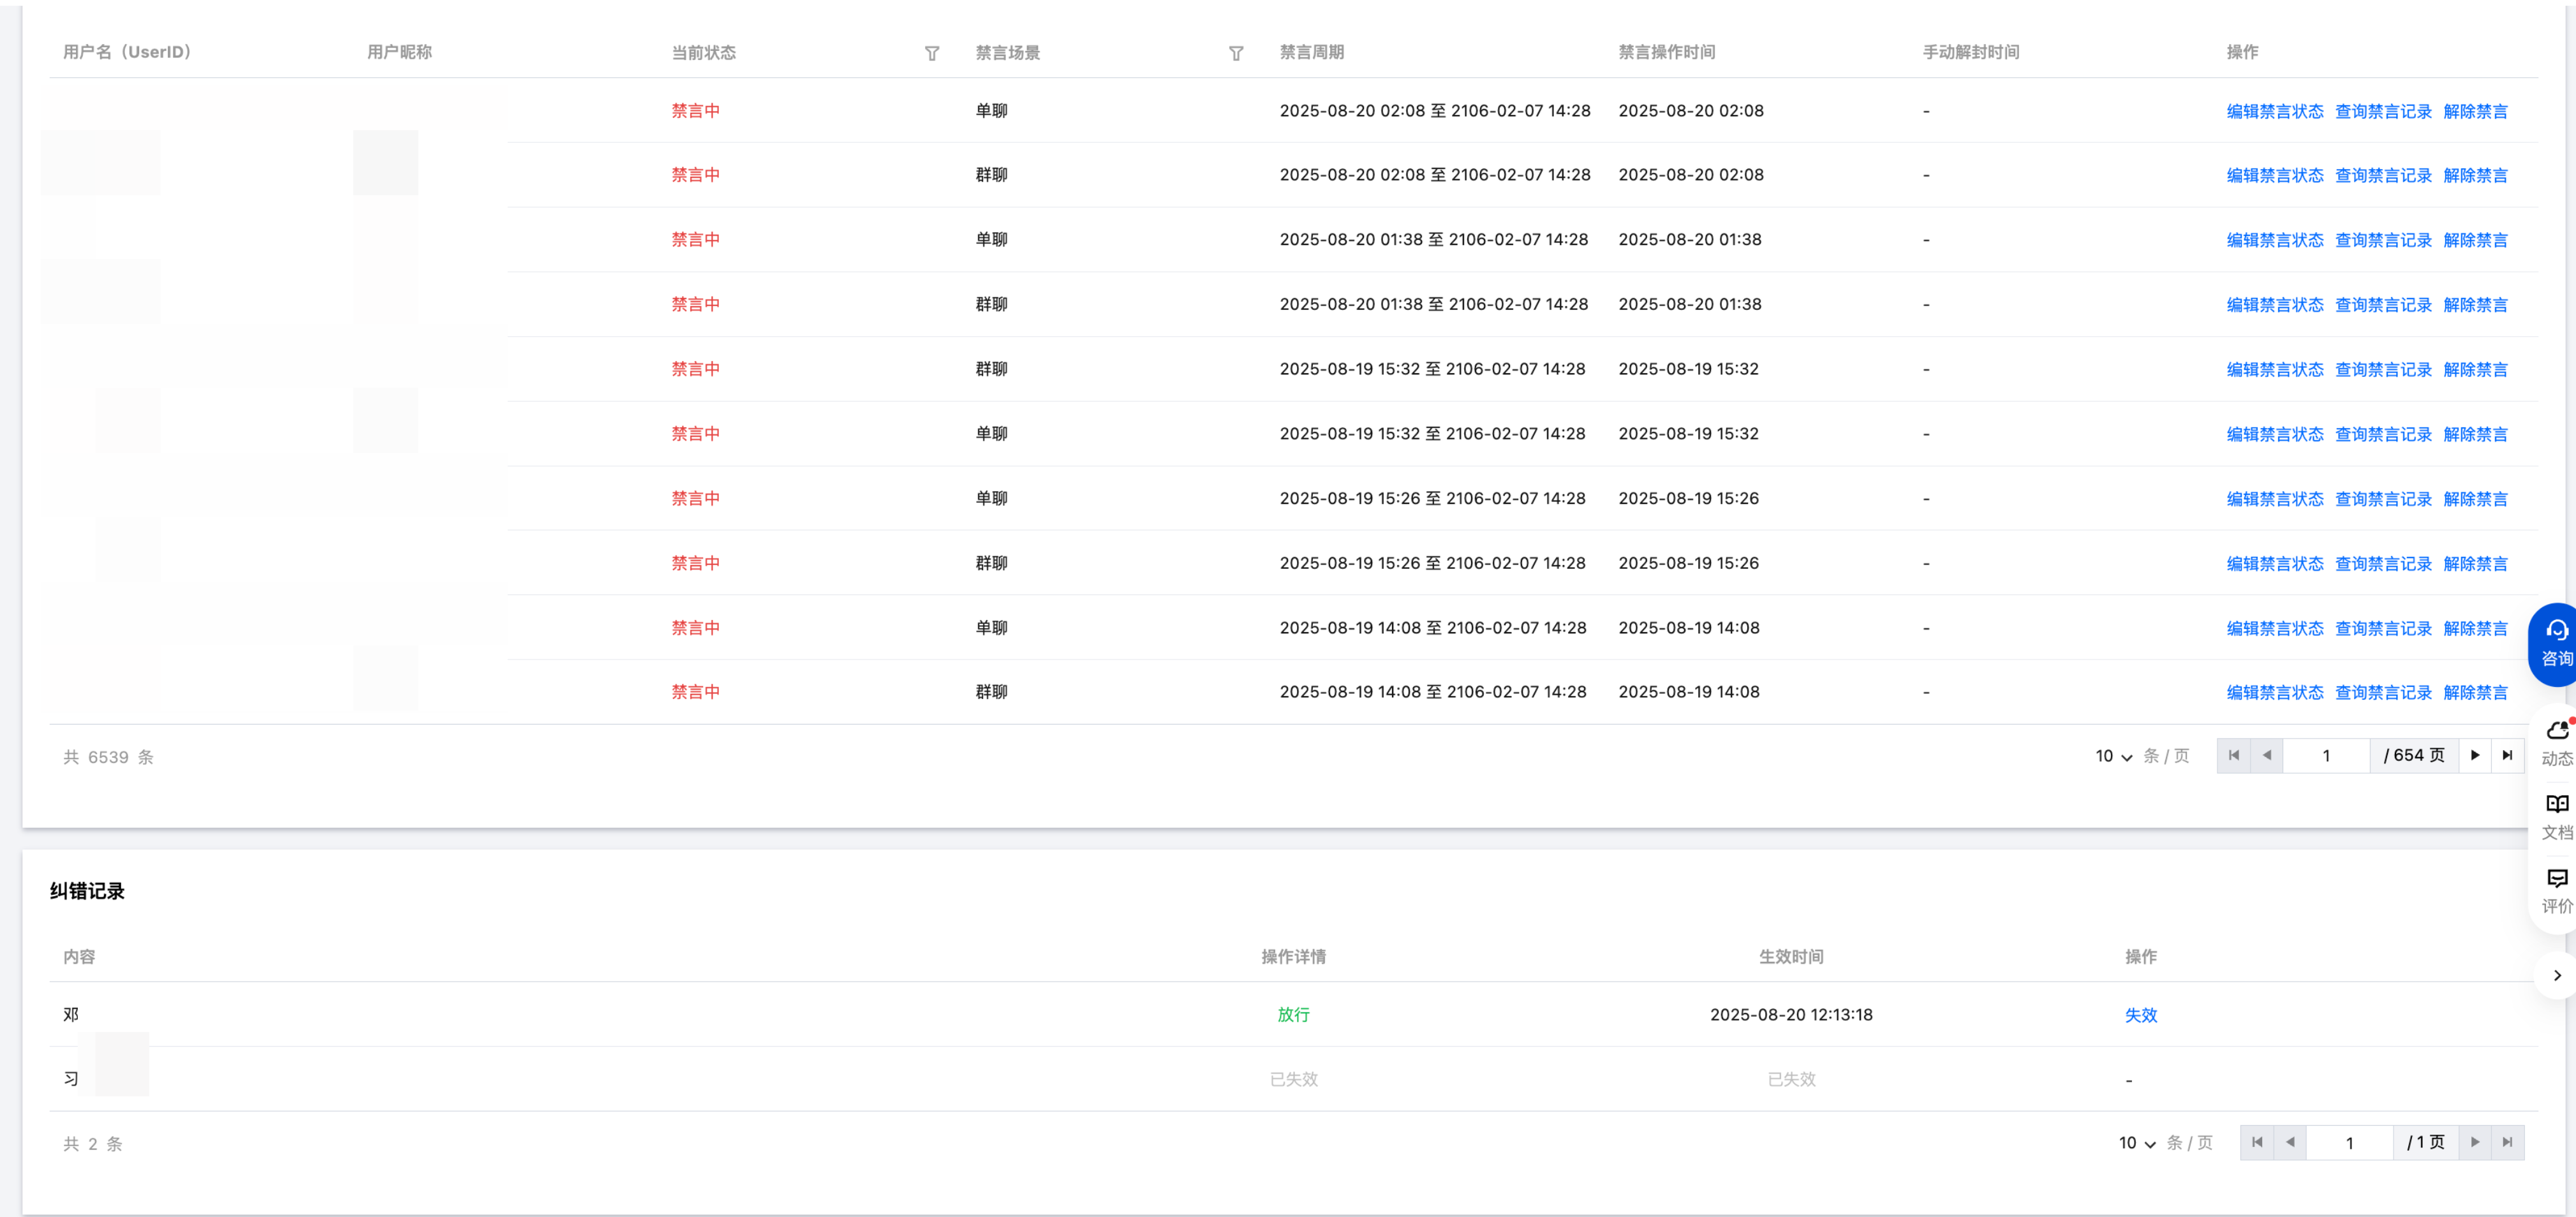Click 2025-08-19 15:32 operation time in 群聊 row
The image size is (2576, 1217).
pyautogui.click(x=1688, y=368)
